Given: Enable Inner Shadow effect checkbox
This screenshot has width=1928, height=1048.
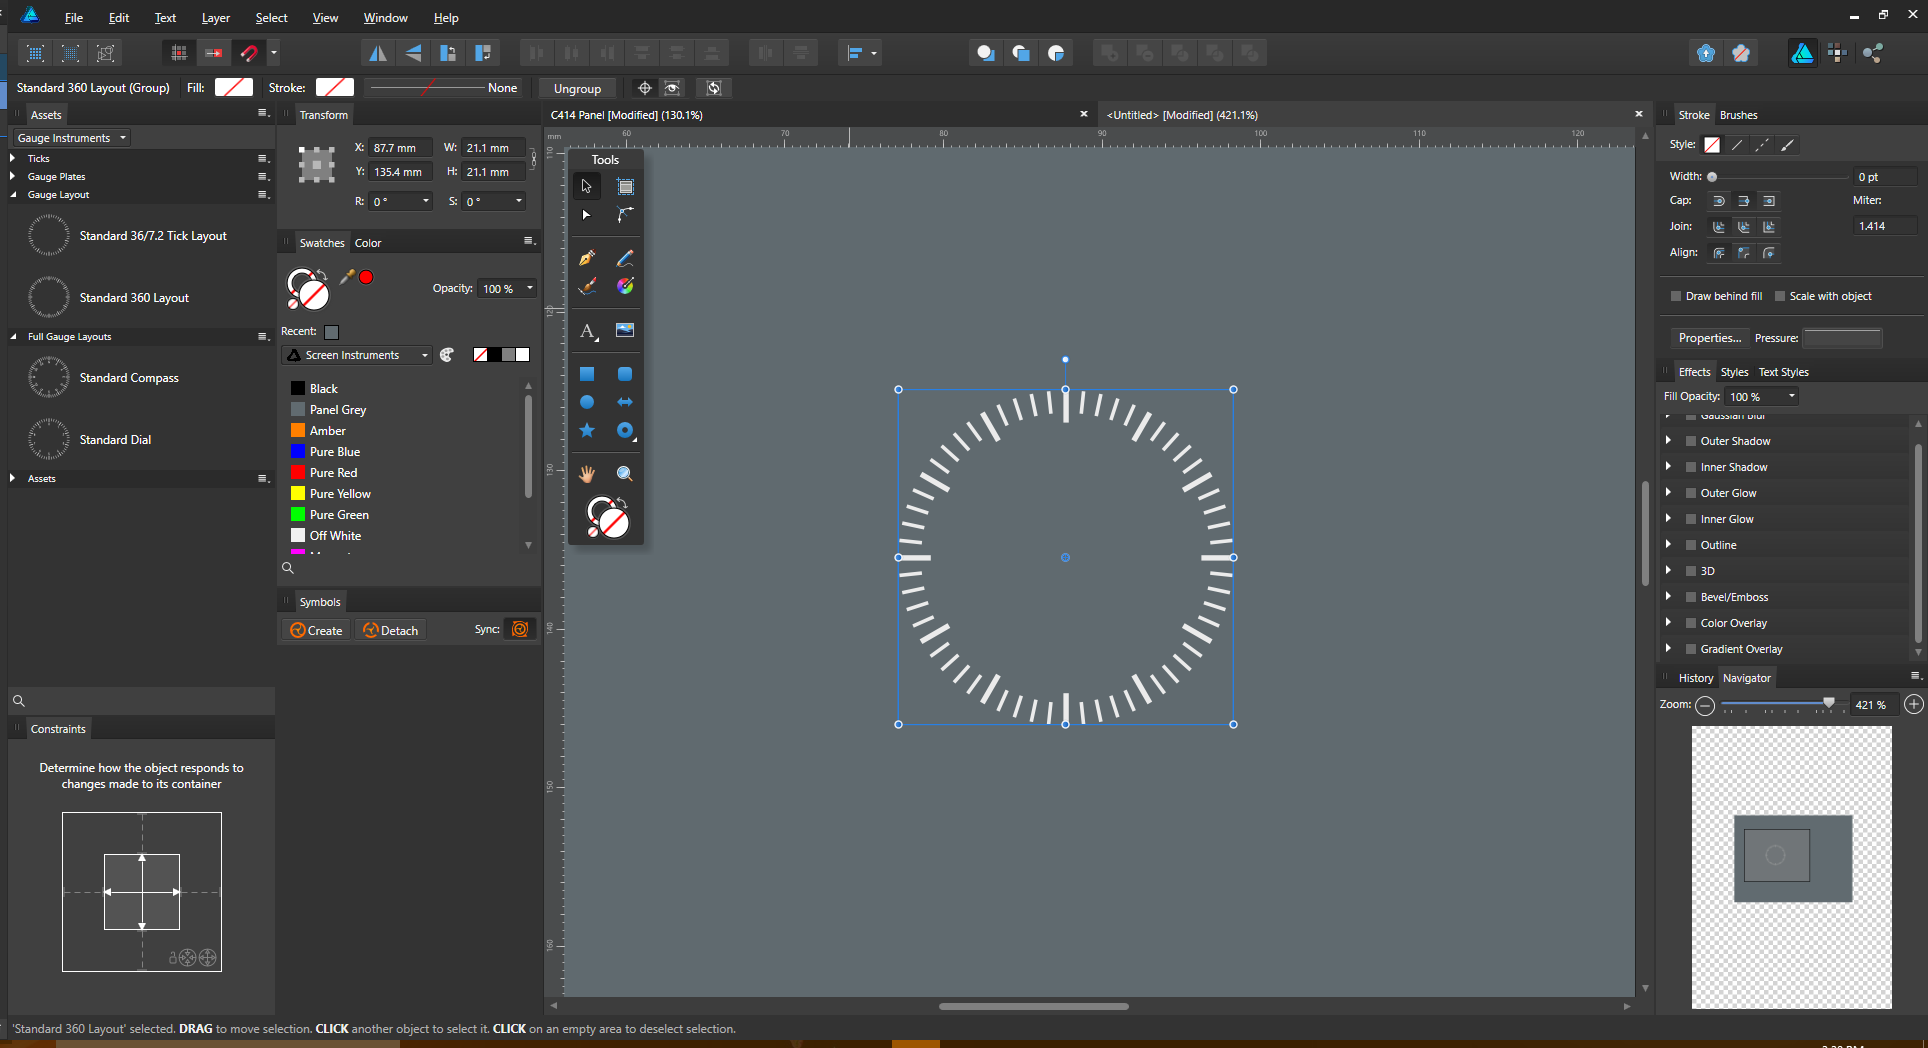Looking at the screenshot, I should [1691, 467].
